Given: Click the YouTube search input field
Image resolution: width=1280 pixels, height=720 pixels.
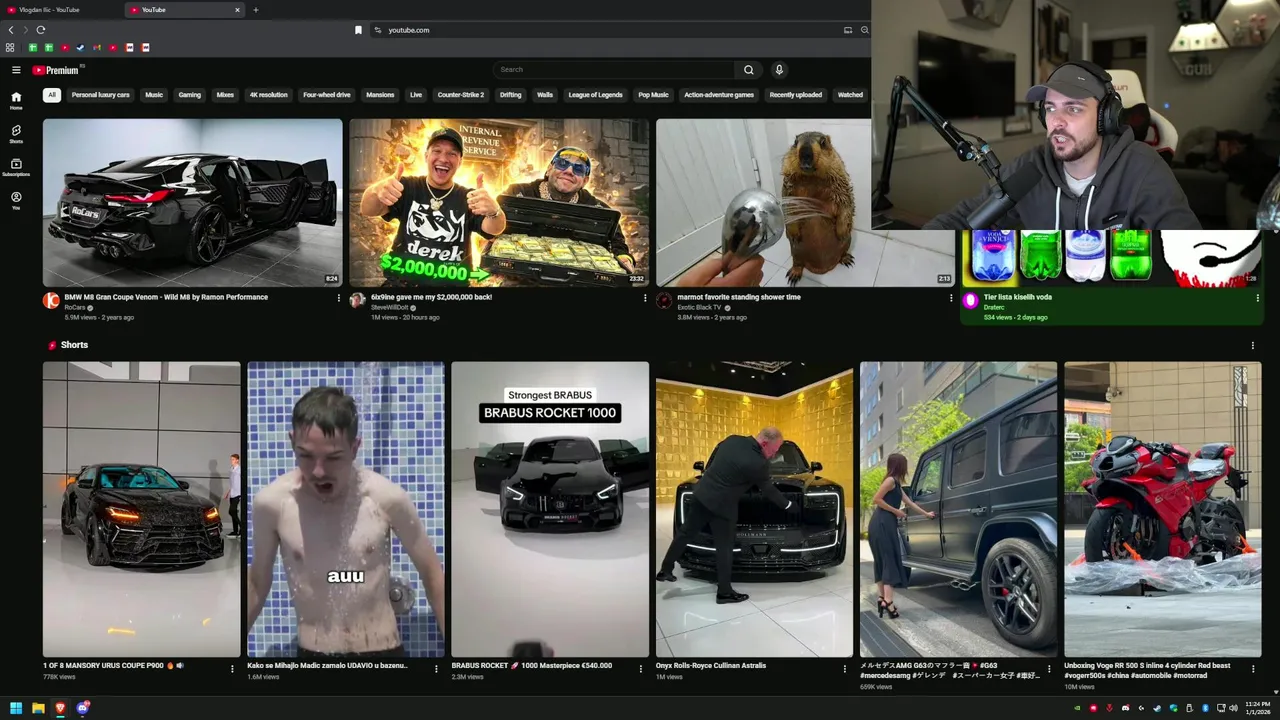Looking at the screenshot, I should click(615, 70).
